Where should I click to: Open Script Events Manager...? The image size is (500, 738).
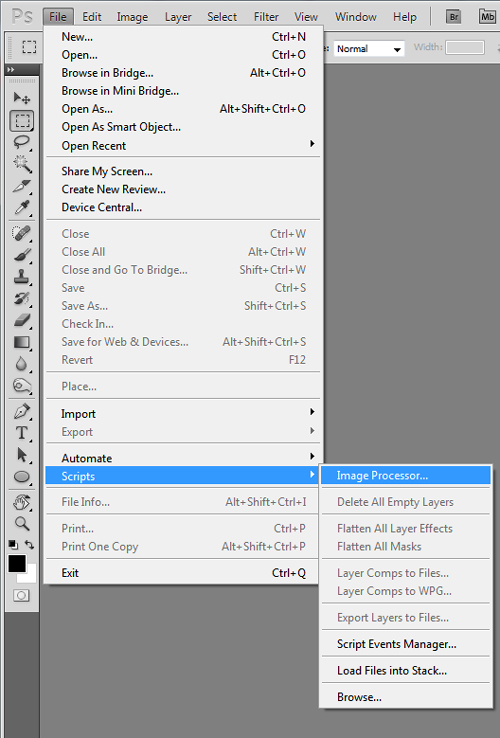pyautogui.click(x=406, y=644)
